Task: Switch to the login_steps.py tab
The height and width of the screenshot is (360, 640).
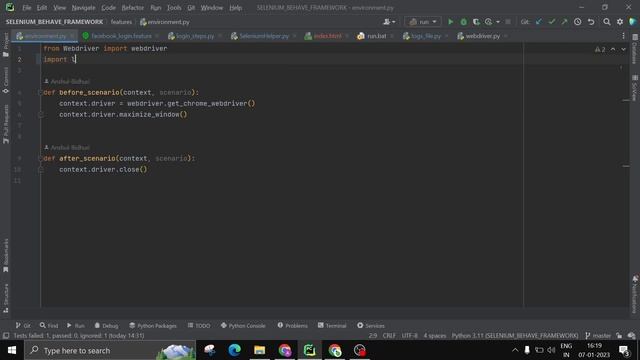Action: click(195, 36)
